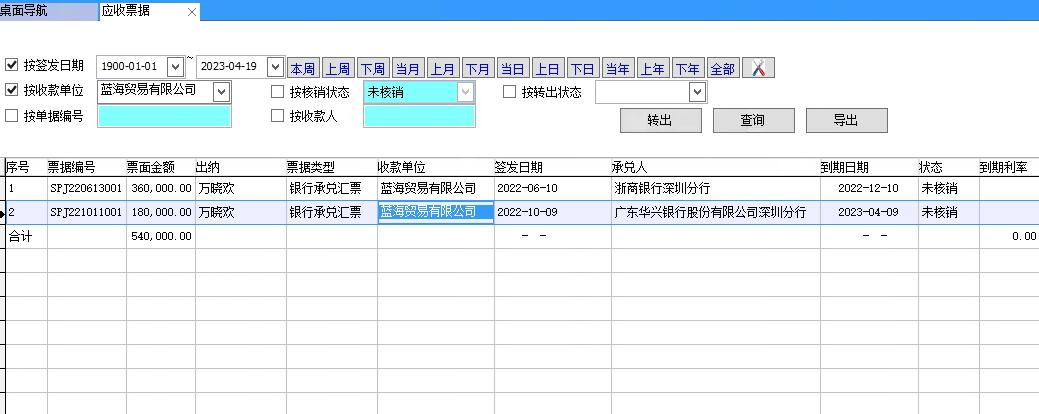Viewport: 1039px width, 414px height.
Task: Select the 当日 date shortcut
Action: coord(512,68)
